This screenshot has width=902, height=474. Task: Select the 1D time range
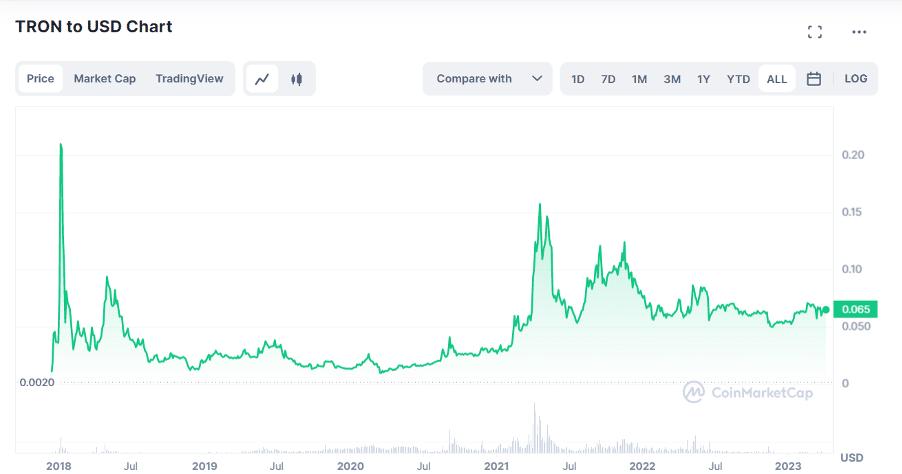(578, 79)
